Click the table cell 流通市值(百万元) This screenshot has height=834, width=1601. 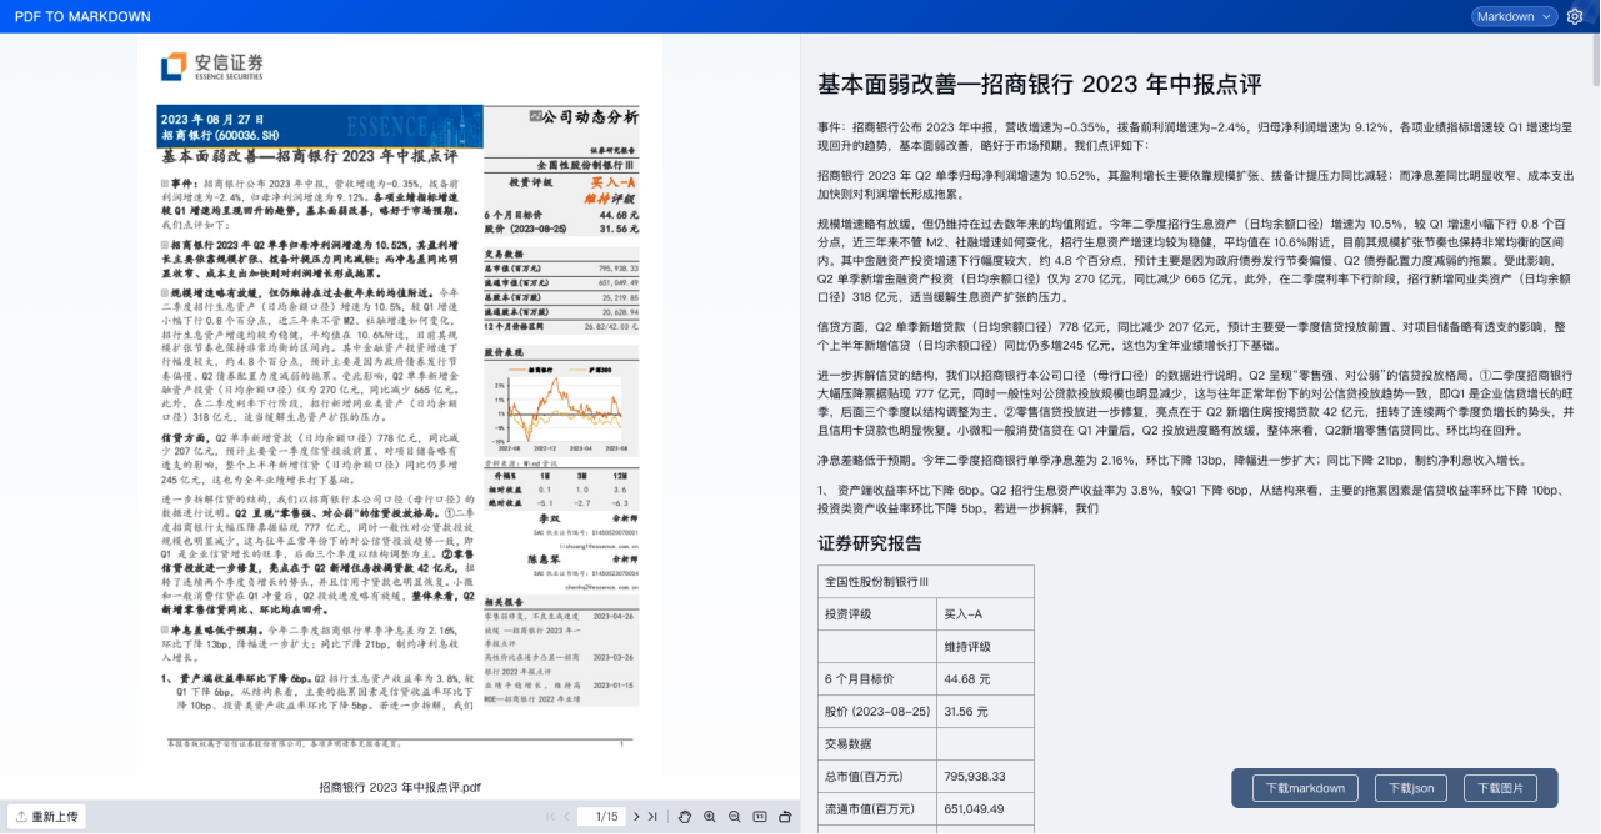877,809
